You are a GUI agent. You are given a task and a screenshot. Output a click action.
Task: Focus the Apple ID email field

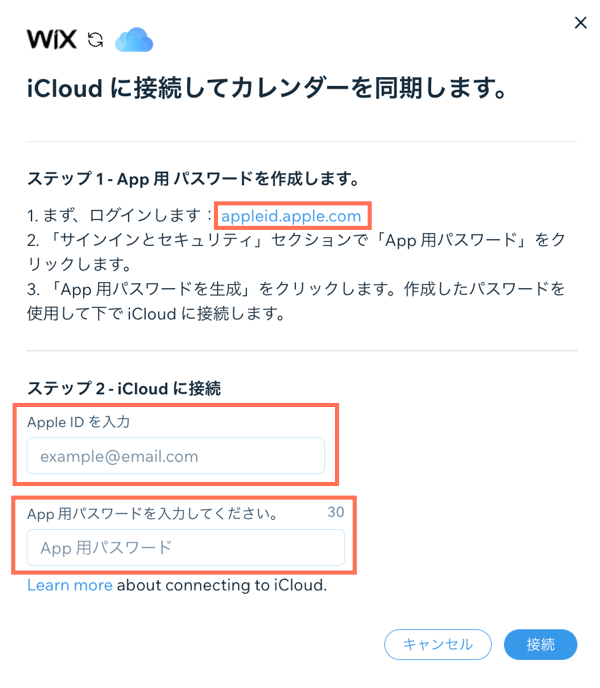click(x=176, y=456)
